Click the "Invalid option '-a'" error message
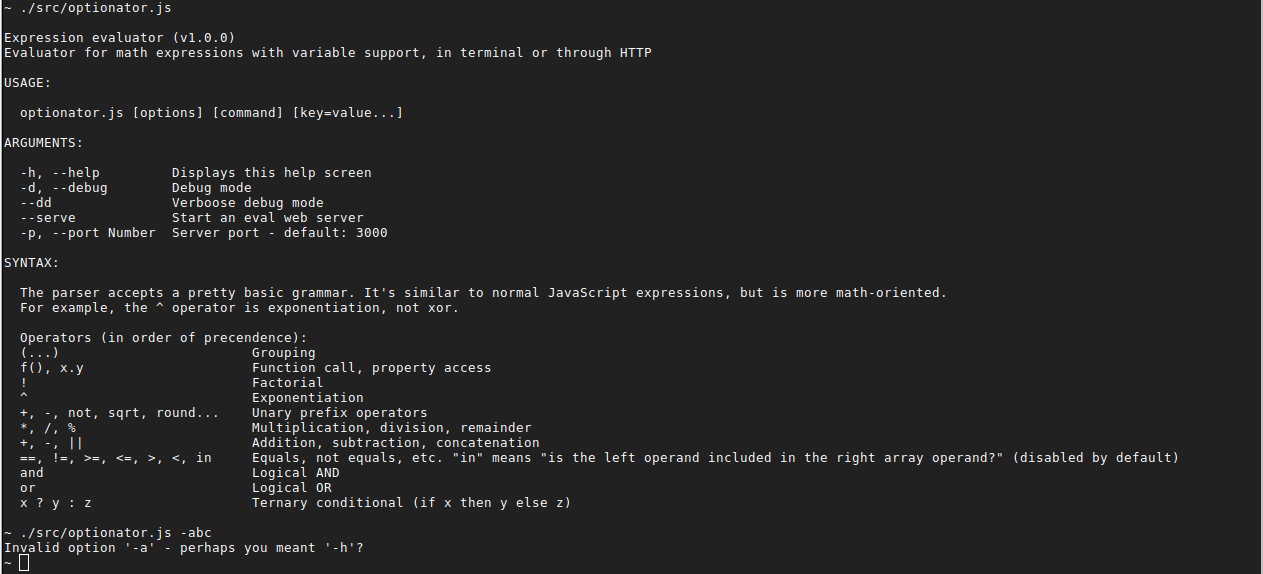The width and height of the screenshot is (1263, 574). coord(184,548)
